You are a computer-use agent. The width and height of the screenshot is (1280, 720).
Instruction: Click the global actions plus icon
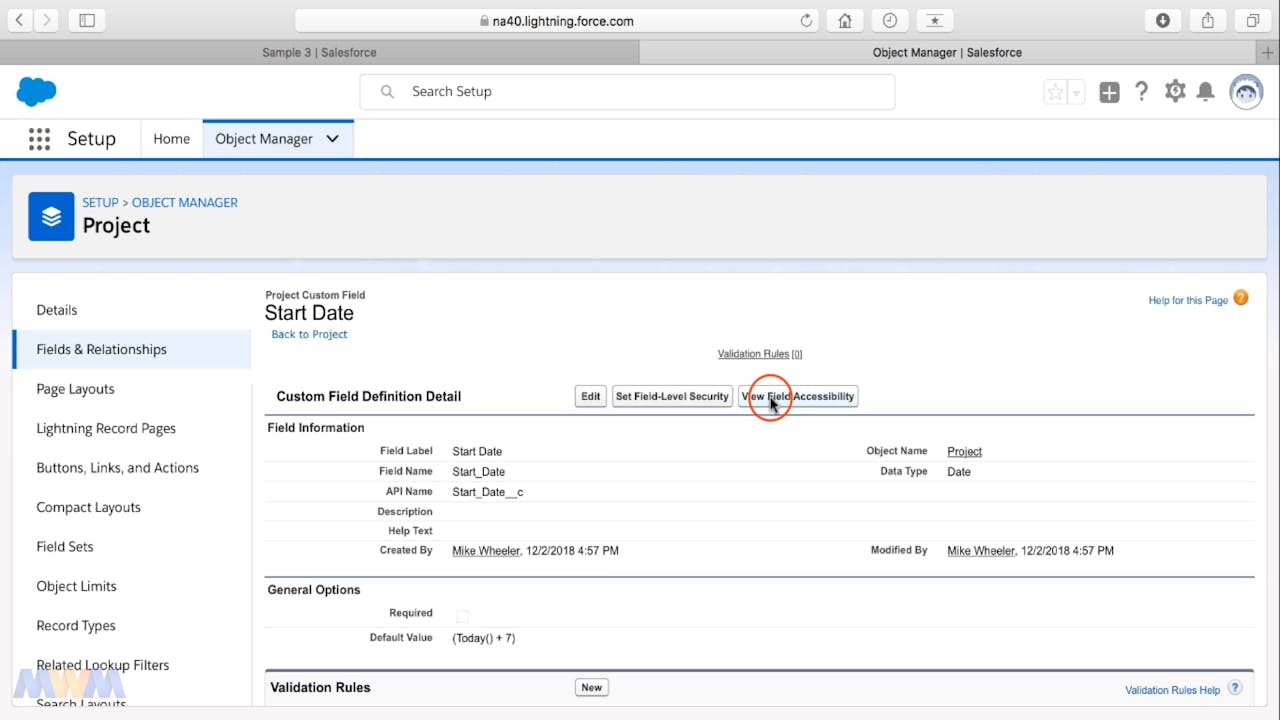tap(1109, 93)
